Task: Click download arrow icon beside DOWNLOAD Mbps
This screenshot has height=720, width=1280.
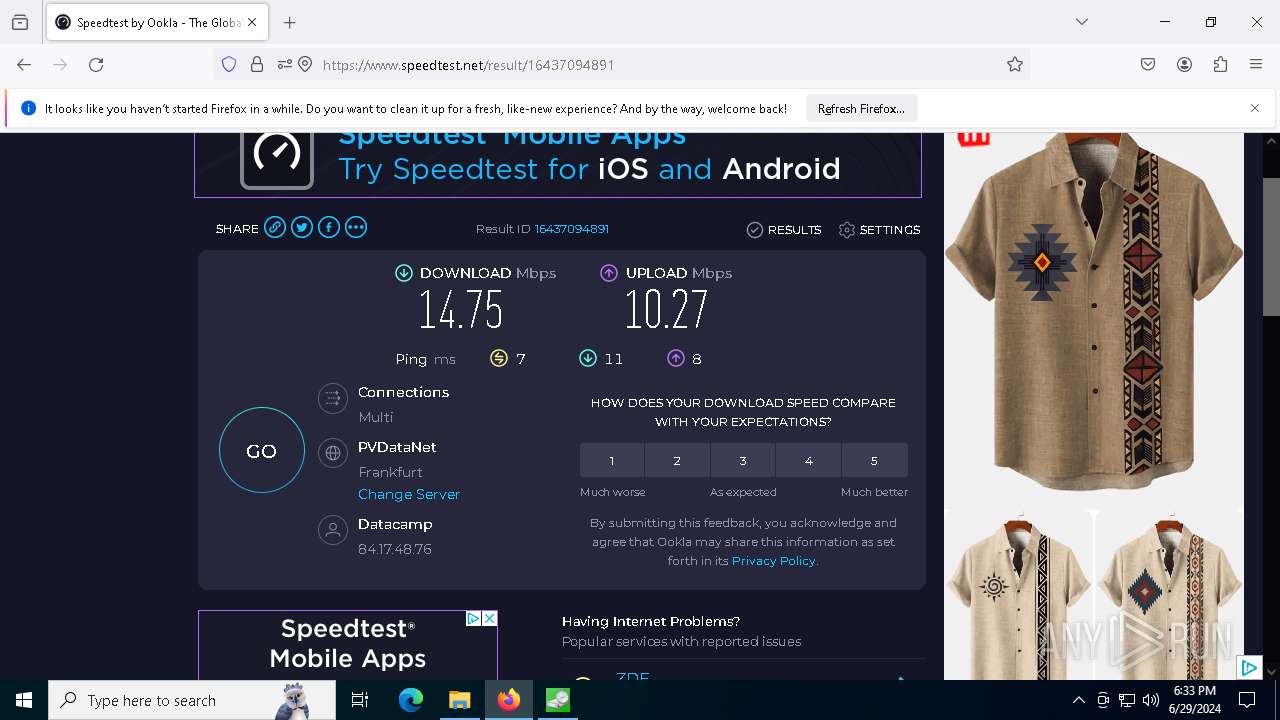Action: pyautogui.click(x=404, y=273)
